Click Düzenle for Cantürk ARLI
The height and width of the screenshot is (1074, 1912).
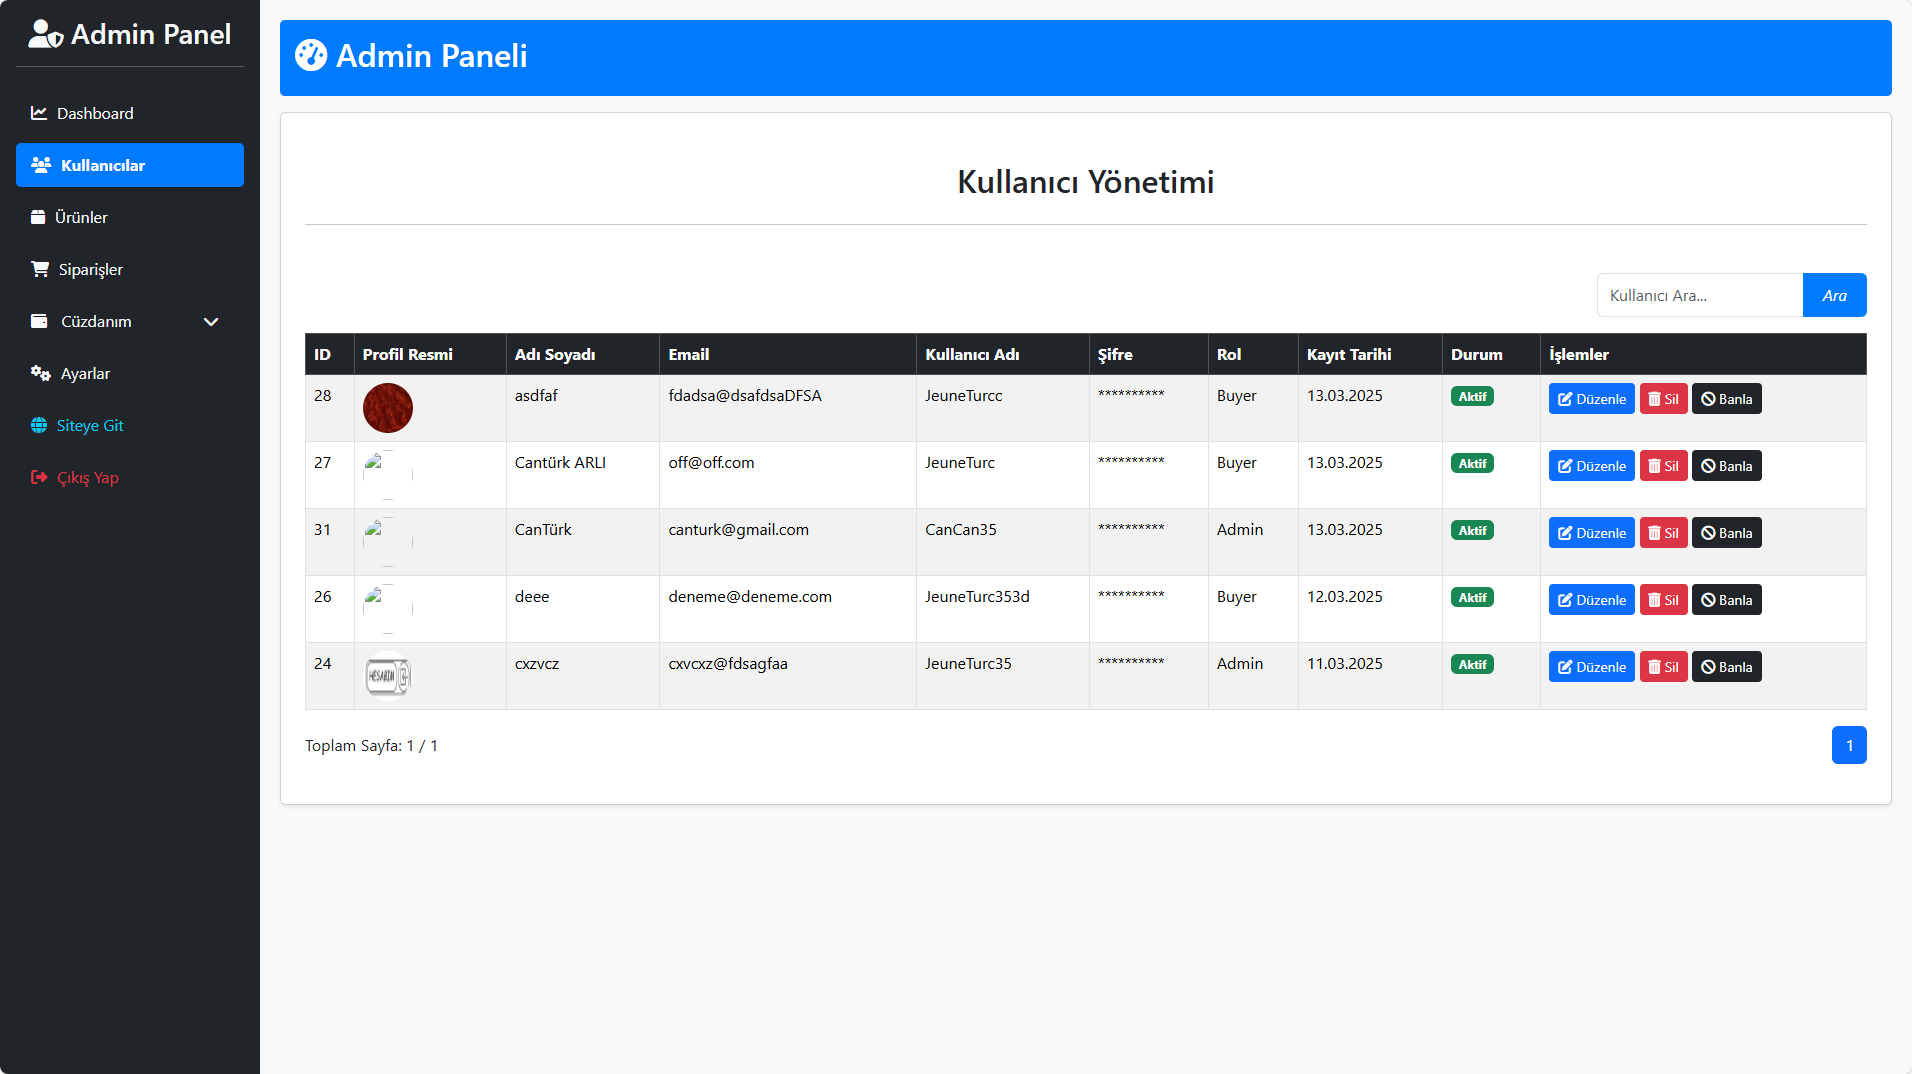tap(1591, 466)
